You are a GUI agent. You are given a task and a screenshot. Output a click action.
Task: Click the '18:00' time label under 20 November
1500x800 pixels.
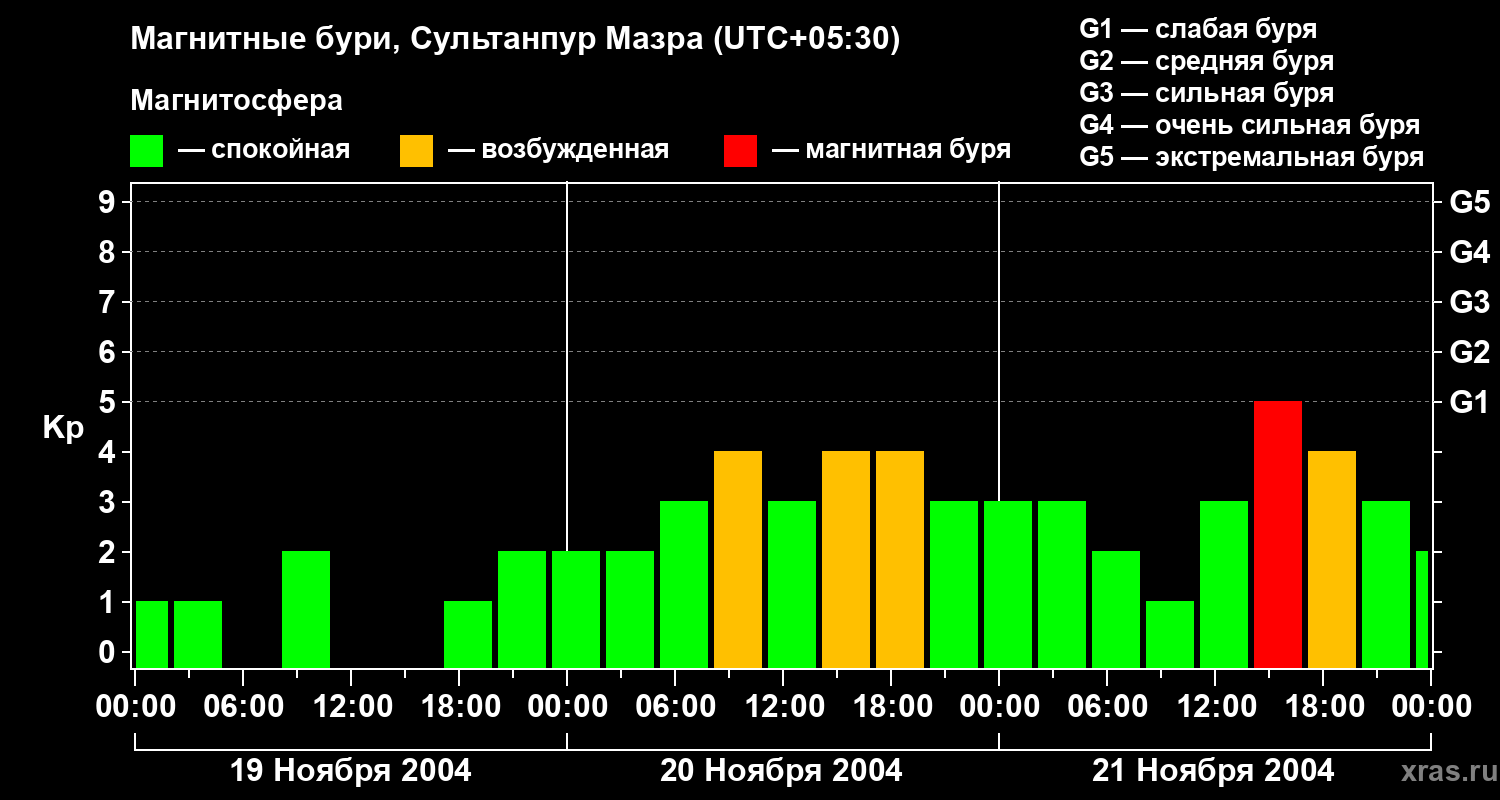[891, 707]
